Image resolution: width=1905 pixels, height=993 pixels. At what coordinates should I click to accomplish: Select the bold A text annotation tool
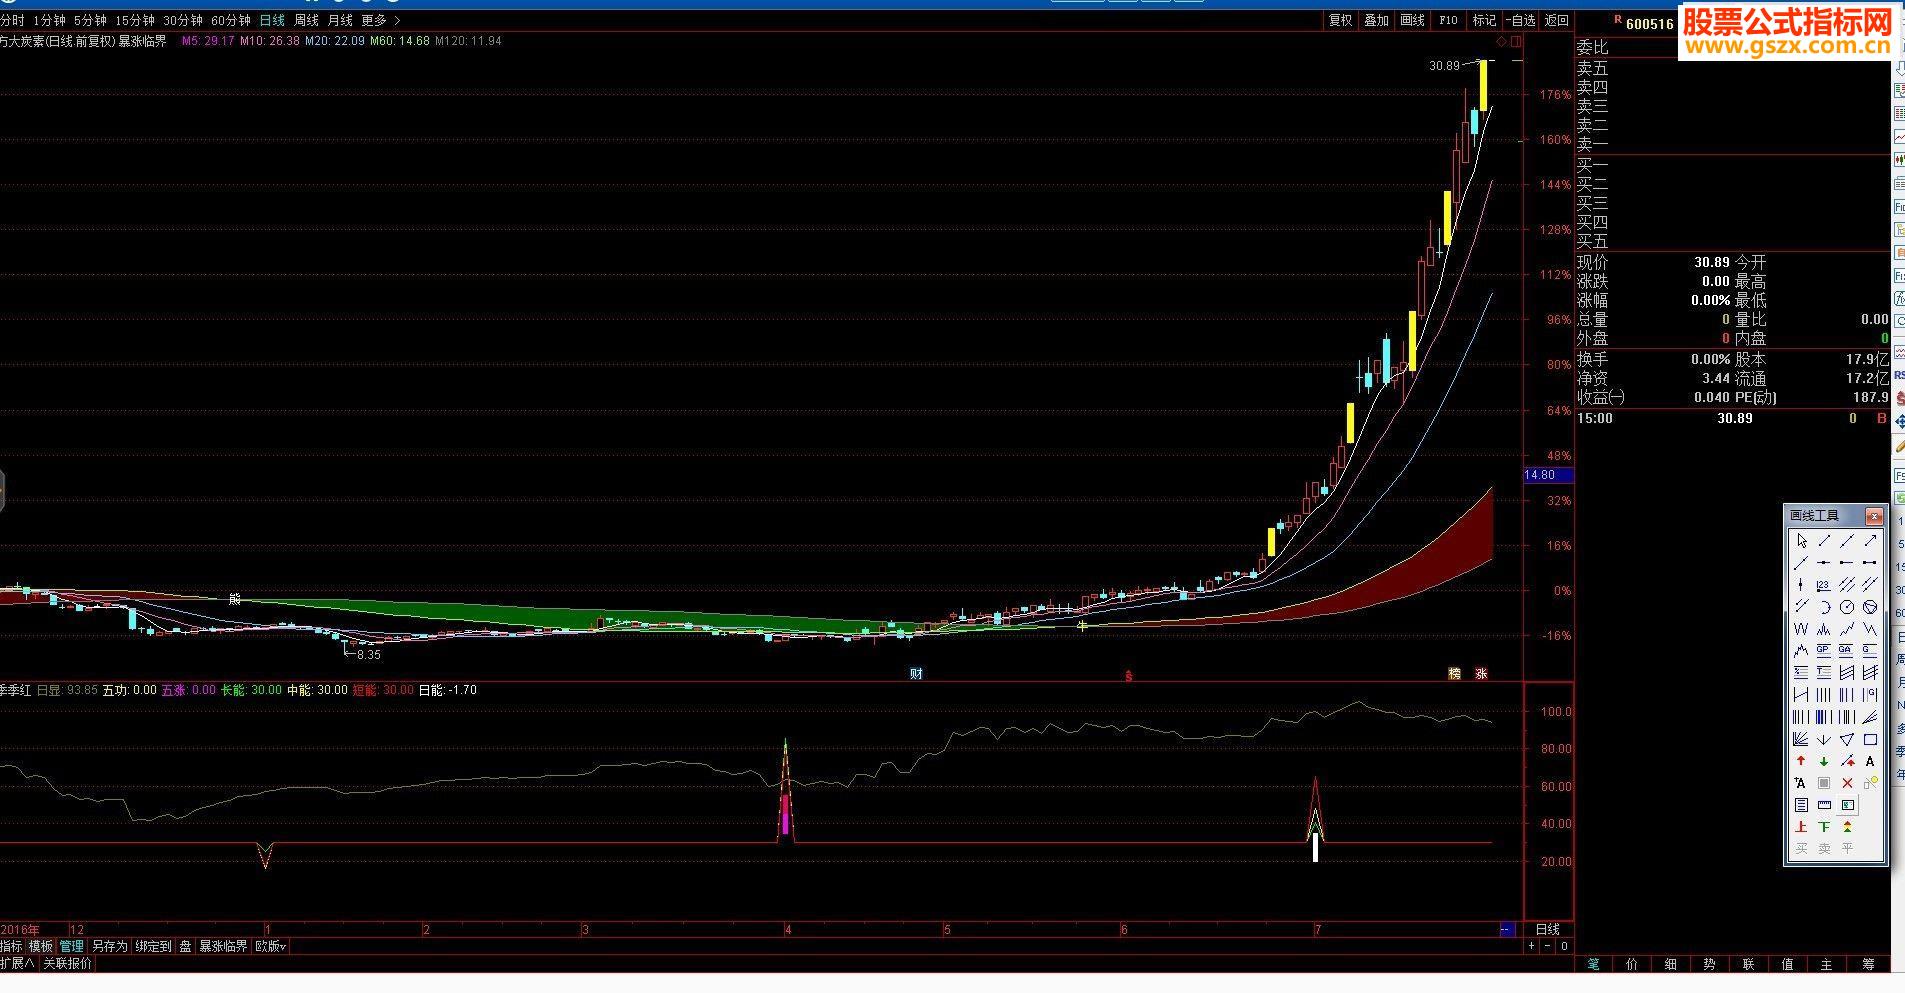click(1870, 762)
